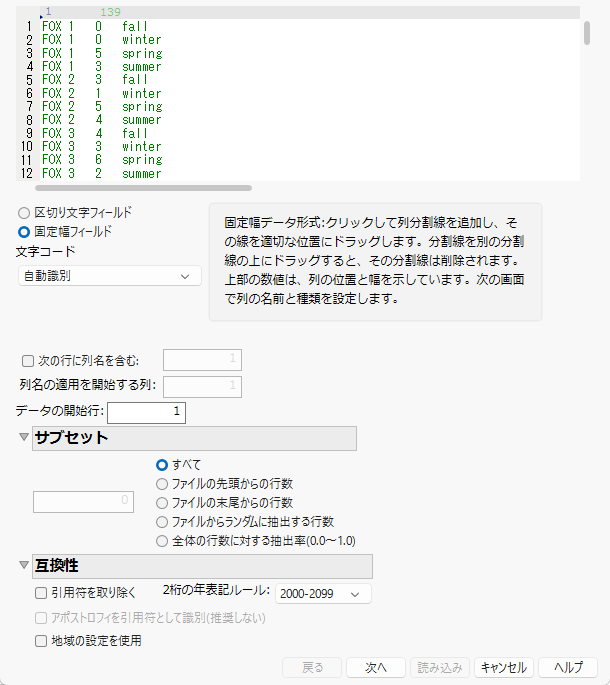
Task: Click the horizontal scrollbar under preview
Action: [143, 188]
